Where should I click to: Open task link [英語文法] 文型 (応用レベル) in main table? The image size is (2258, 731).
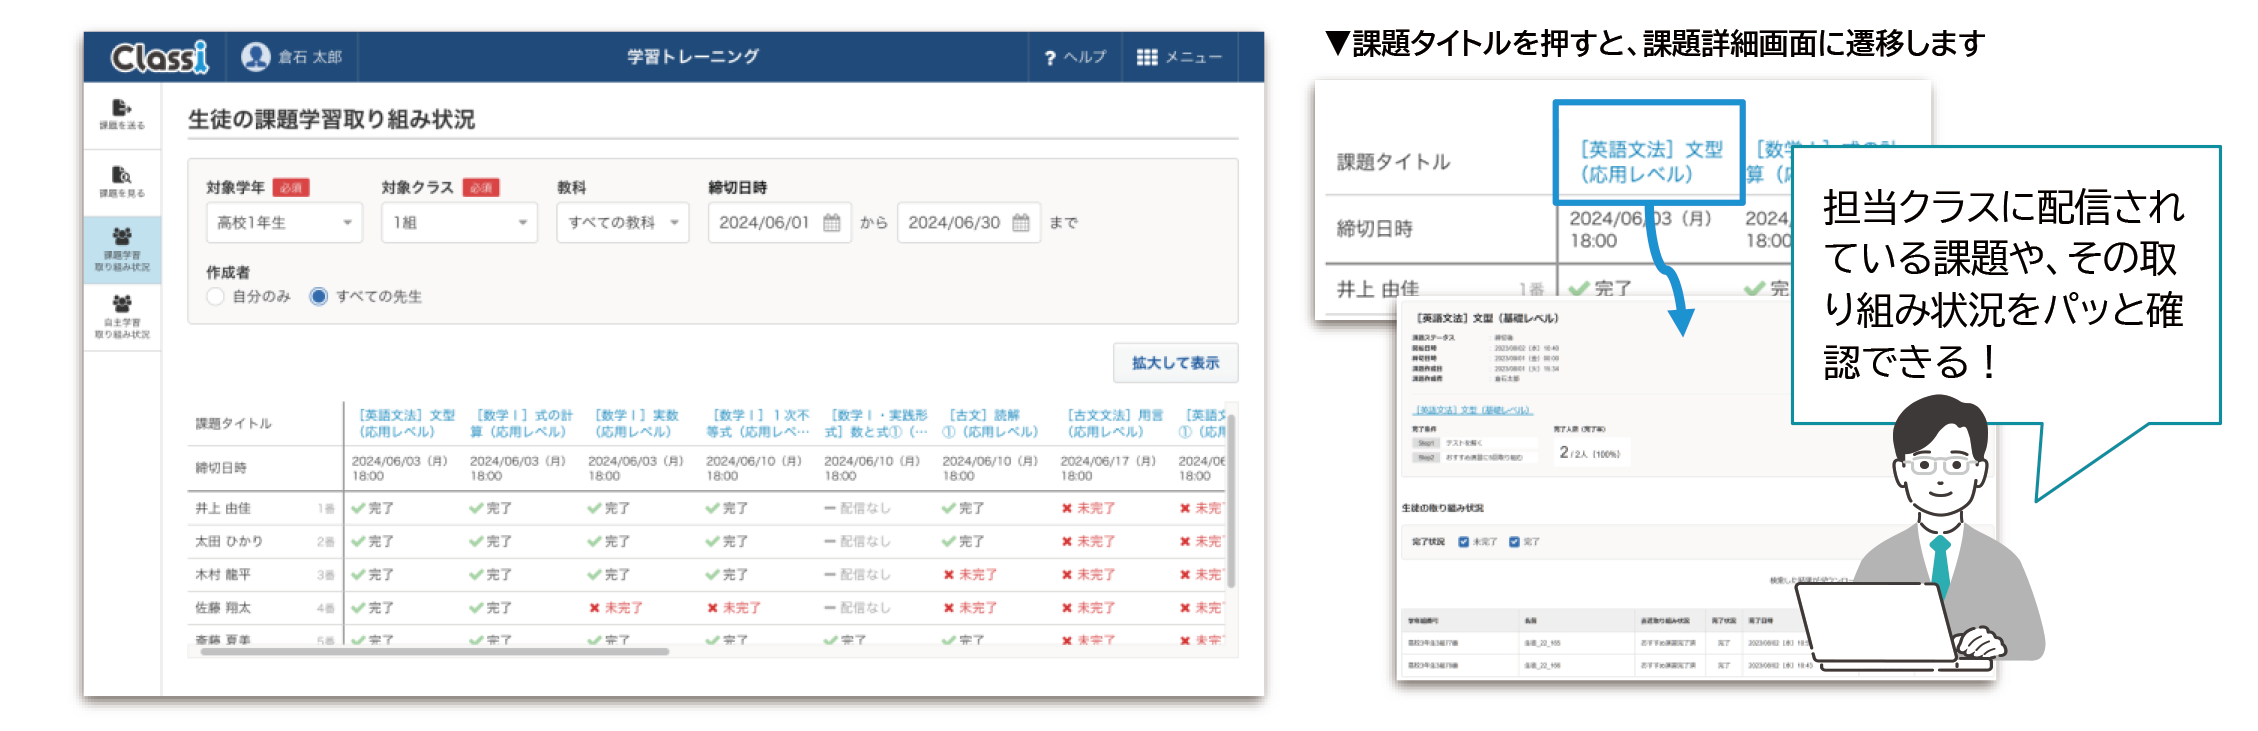[x=406, y=423]
